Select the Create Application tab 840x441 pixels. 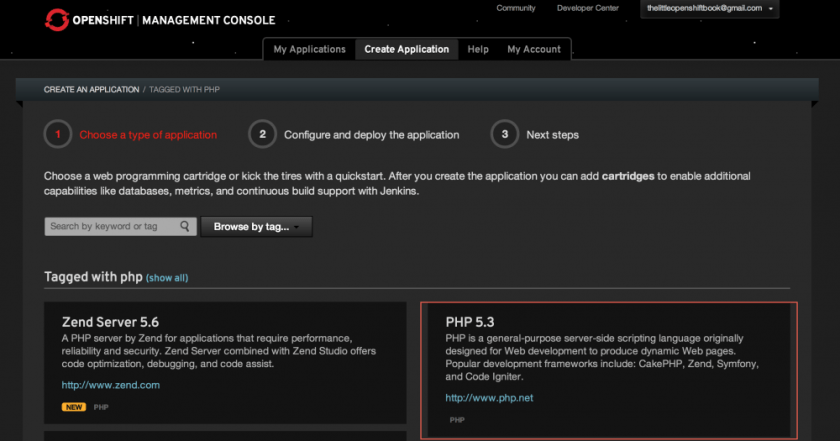coord(406,49)
